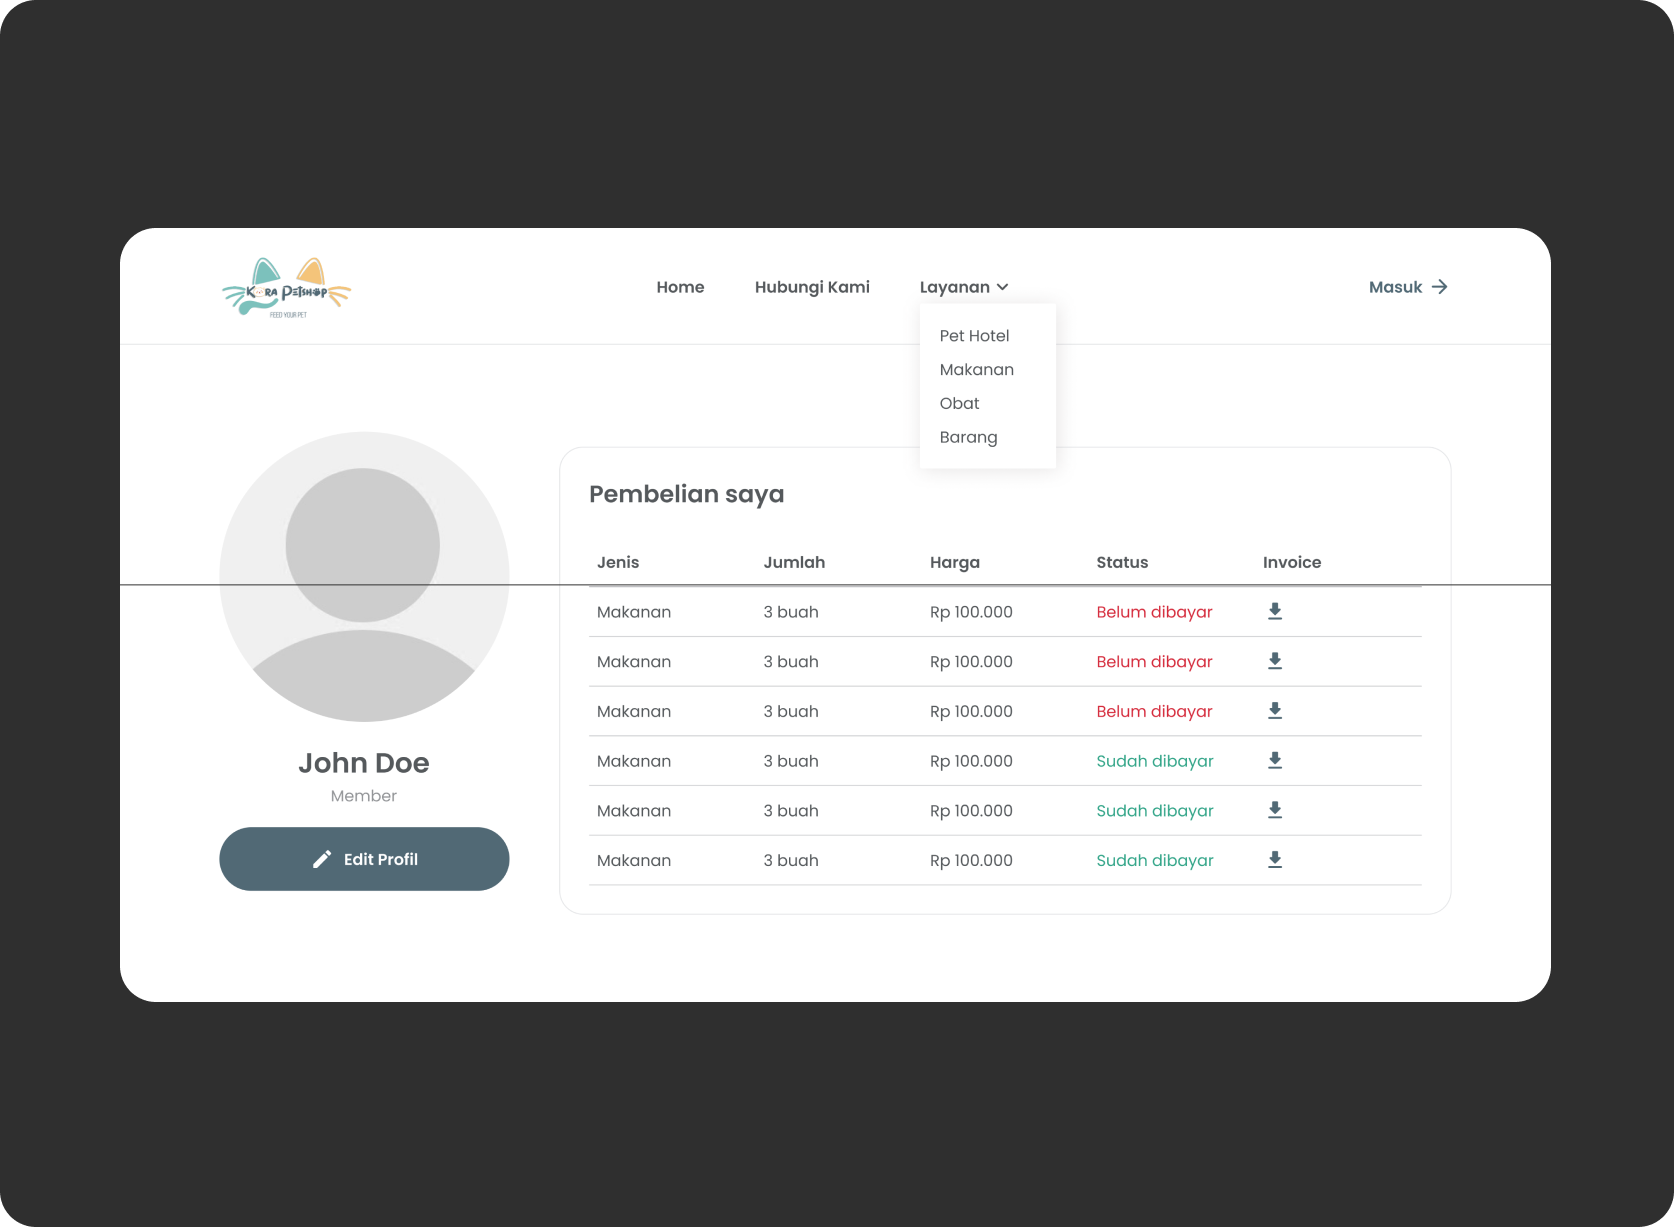This screenshot has width=1674, height=1227.
Task: Download invoice of the last Belum dibayar row
Action: pos(1275,711)
